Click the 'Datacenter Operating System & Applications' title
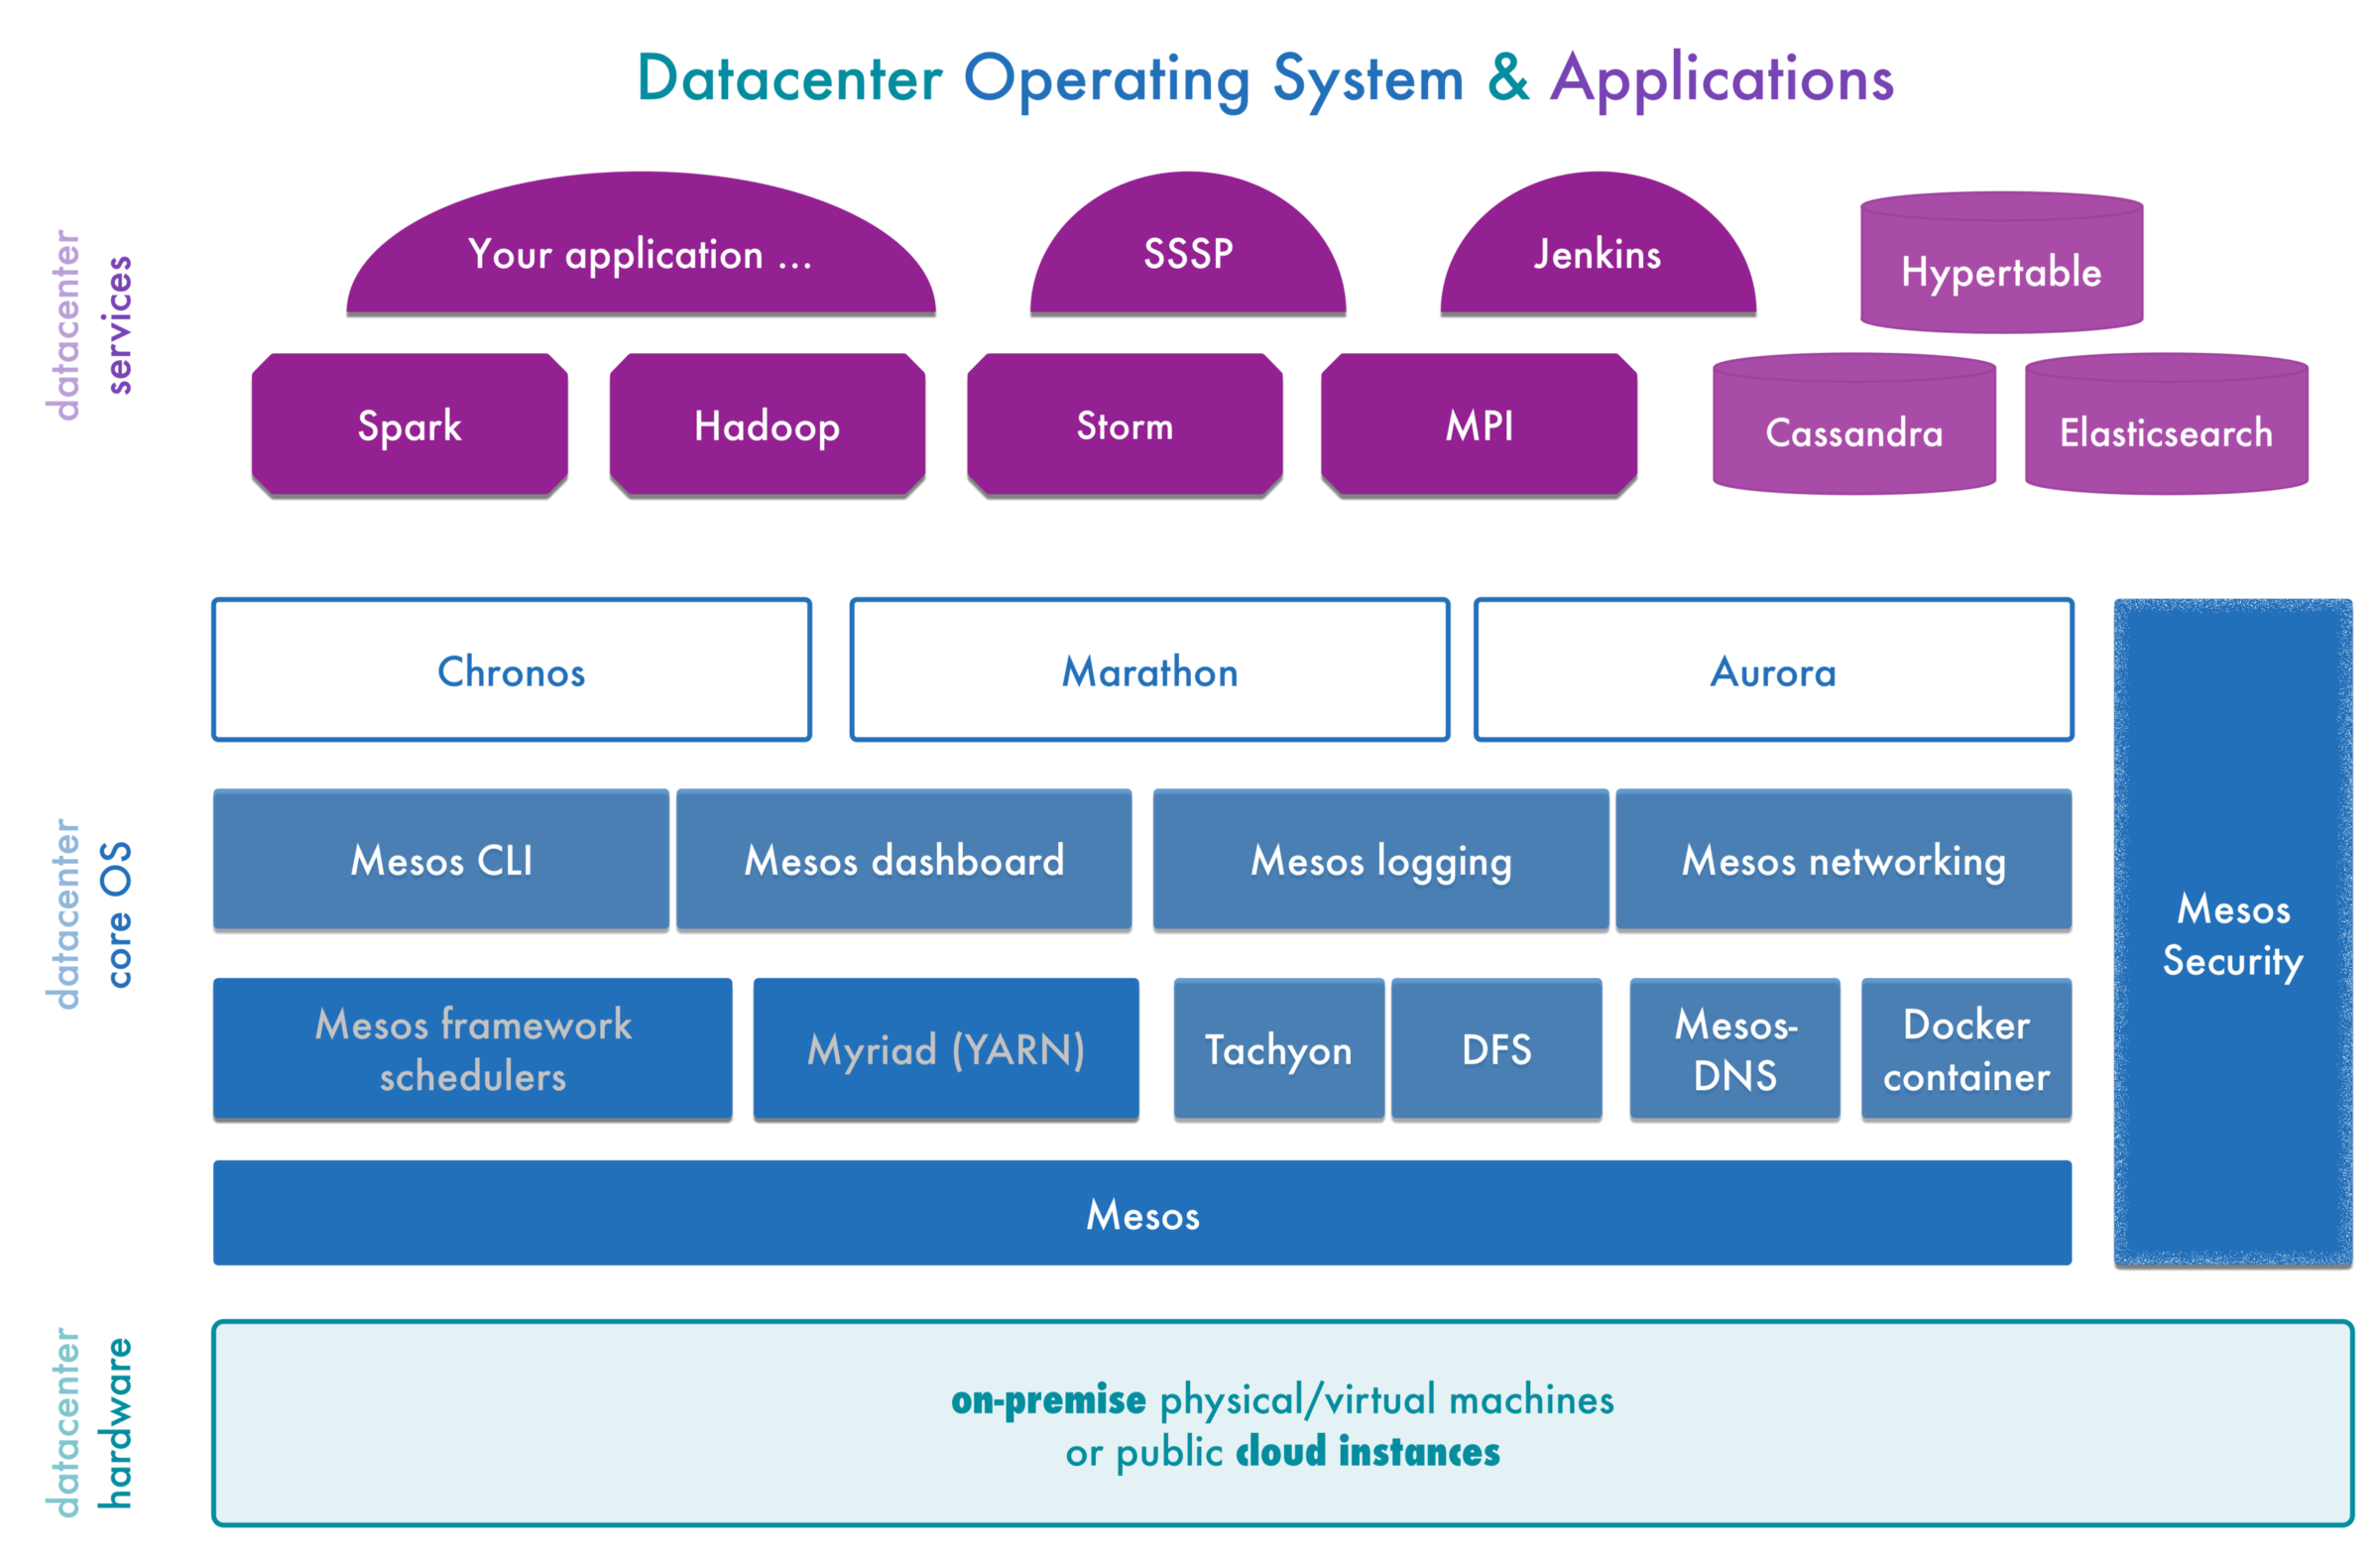 [x=1265, y=80]
